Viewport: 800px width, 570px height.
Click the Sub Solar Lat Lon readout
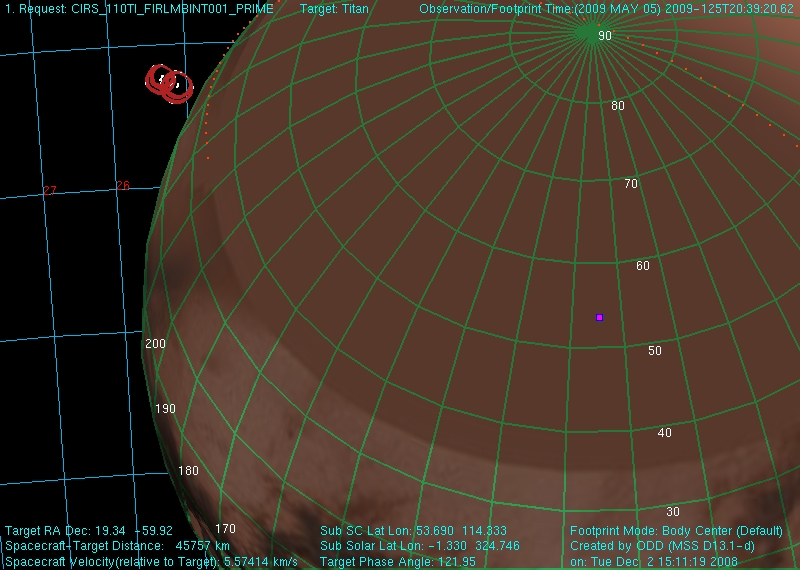(420, 546)
